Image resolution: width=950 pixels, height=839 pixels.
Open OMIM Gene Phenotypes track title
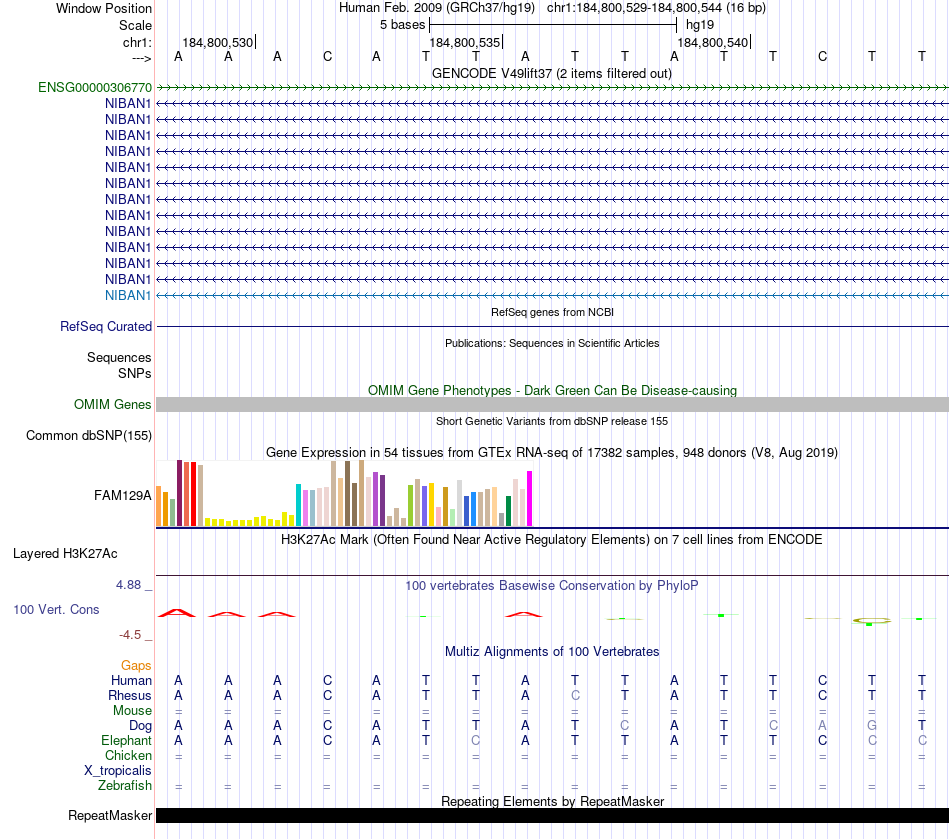pyautogui.click(x=552, y=391)
